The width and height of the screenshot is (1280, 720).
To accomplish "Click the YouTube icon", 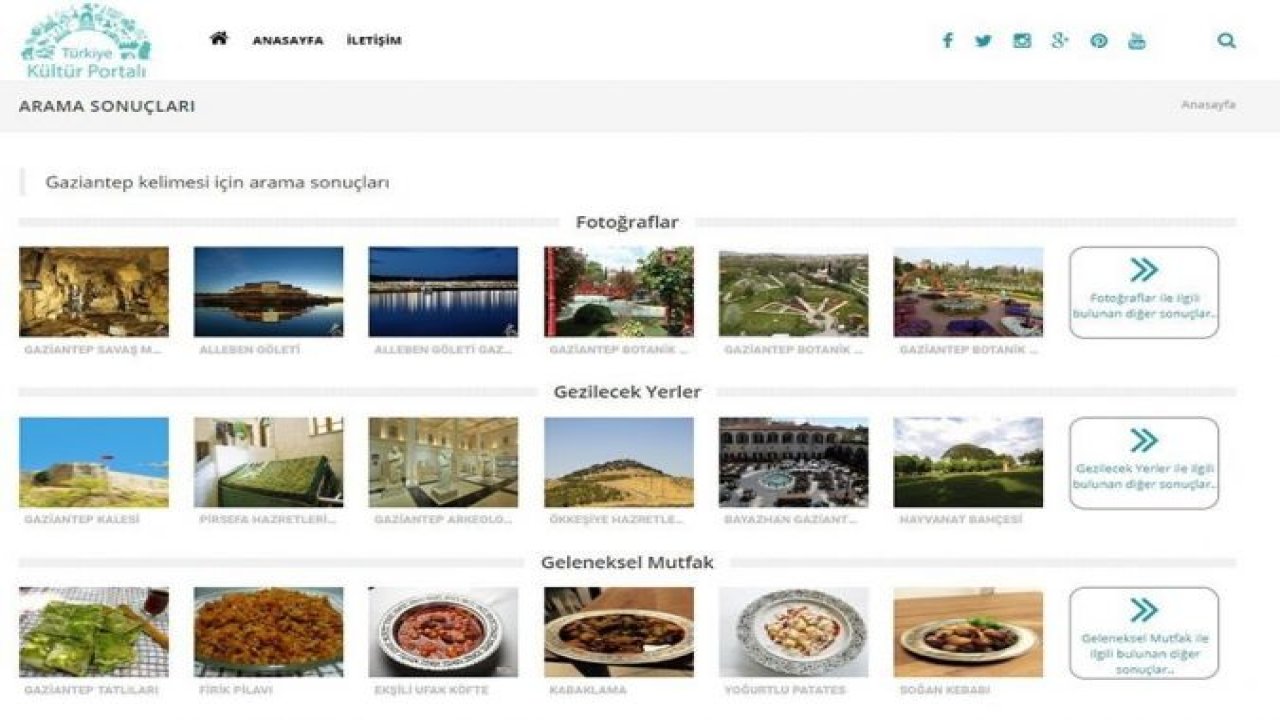I will pyautogui.click(x=1136, y=41).
